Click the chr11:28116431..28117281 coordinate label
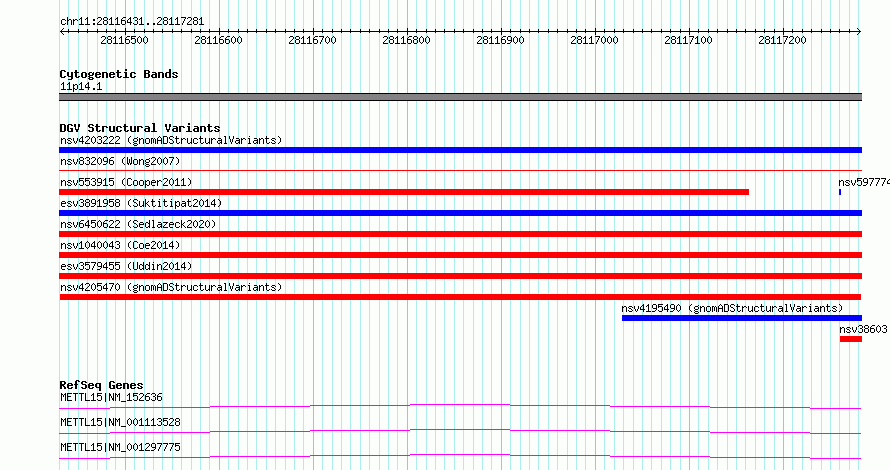Viewport: 890px width, 470px height. [132, 21]
